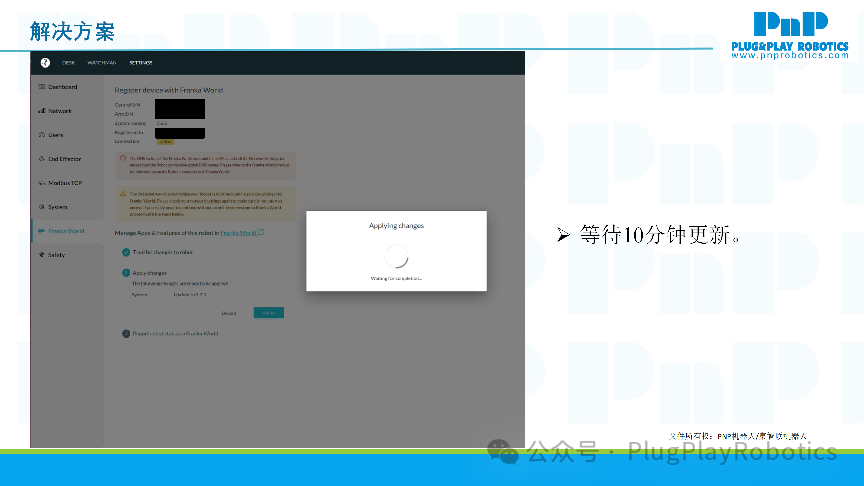This screenshot has width=864, height=486.
Task: Click the Register device with Franka World heading
Action: [x=169, y=90]
